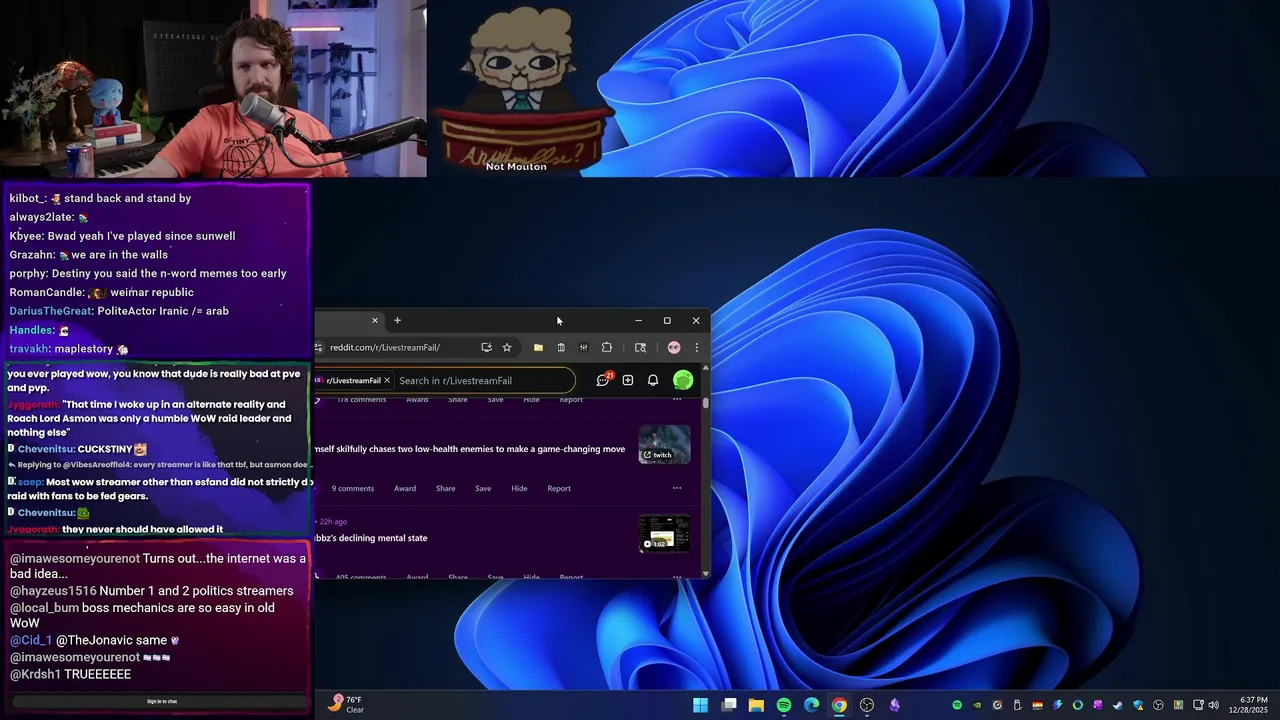Click the OBS system tray icon
This screenshot has height=720, width=1280.
[1158, 705]
